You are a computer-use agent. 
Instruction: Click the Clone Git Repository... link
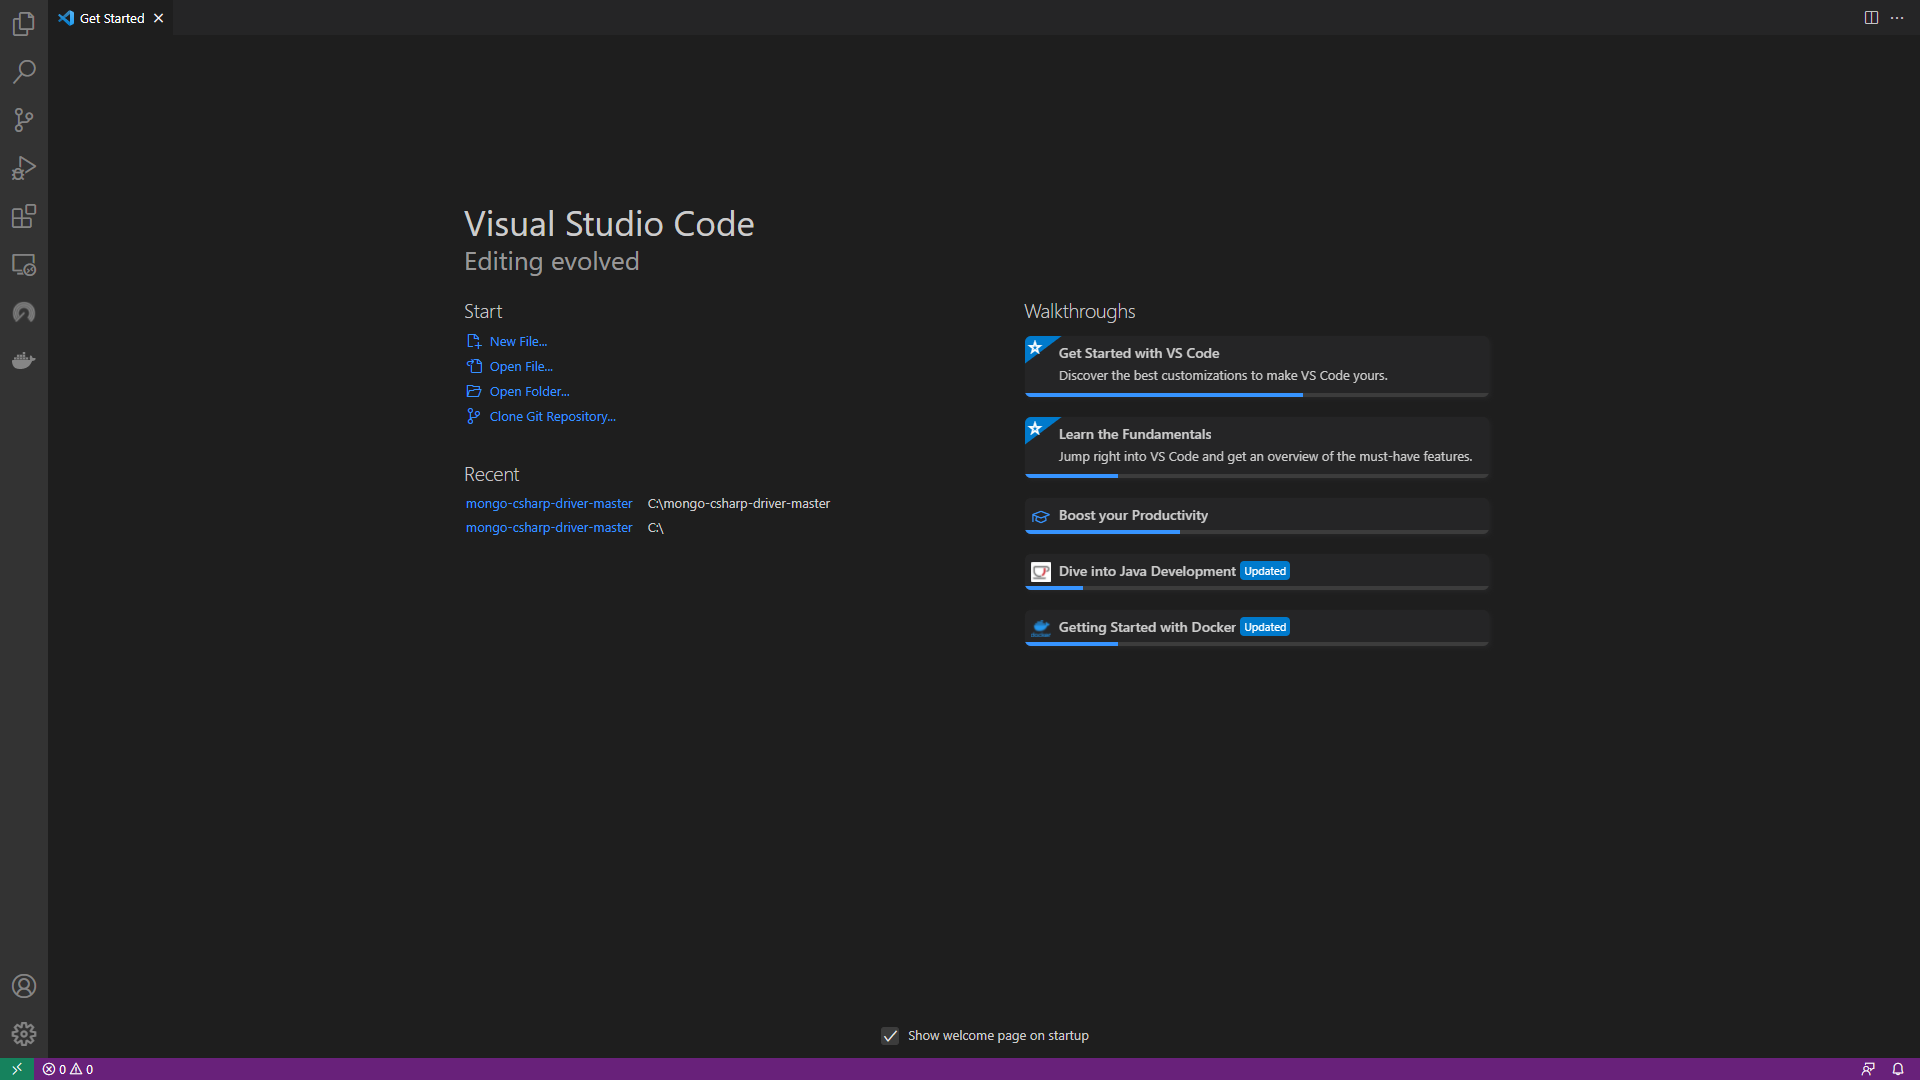click(552, 417)
